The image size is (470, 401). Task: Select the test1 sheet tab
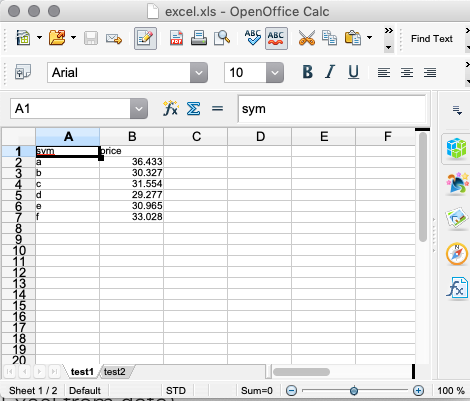coord(82,372)
